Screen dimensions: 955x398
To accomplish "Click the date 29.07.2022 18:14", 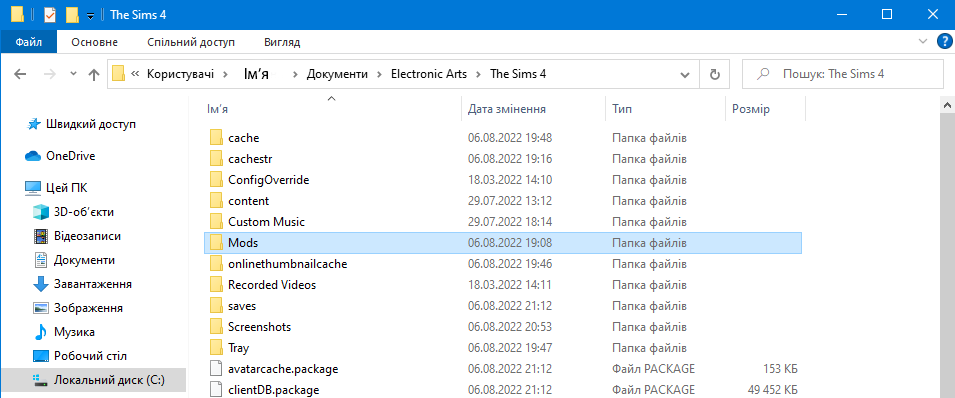I will tap(510, 222).
